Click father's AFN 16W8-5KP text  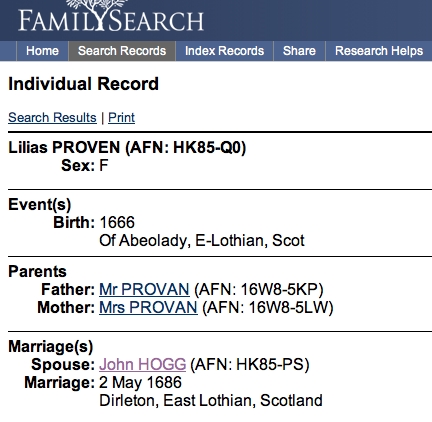click(259, 289)
